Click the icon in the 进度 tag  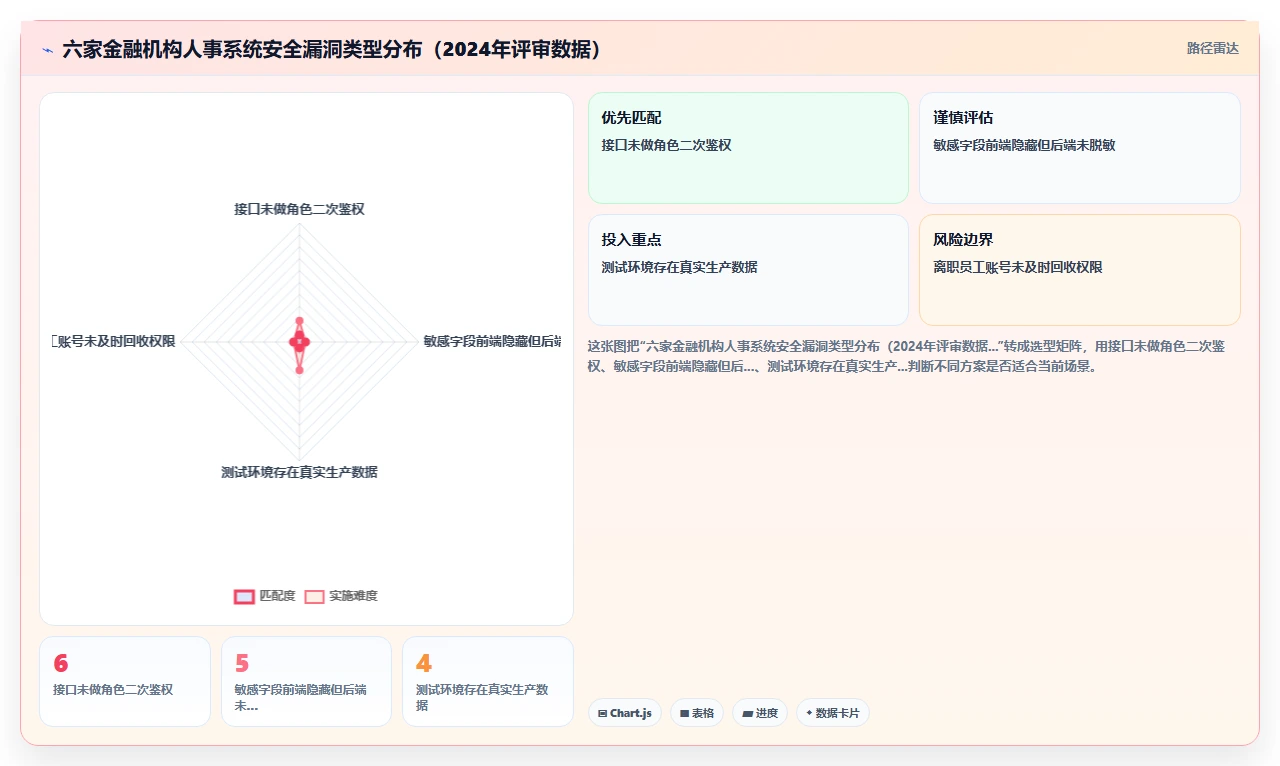click(747, 713)
